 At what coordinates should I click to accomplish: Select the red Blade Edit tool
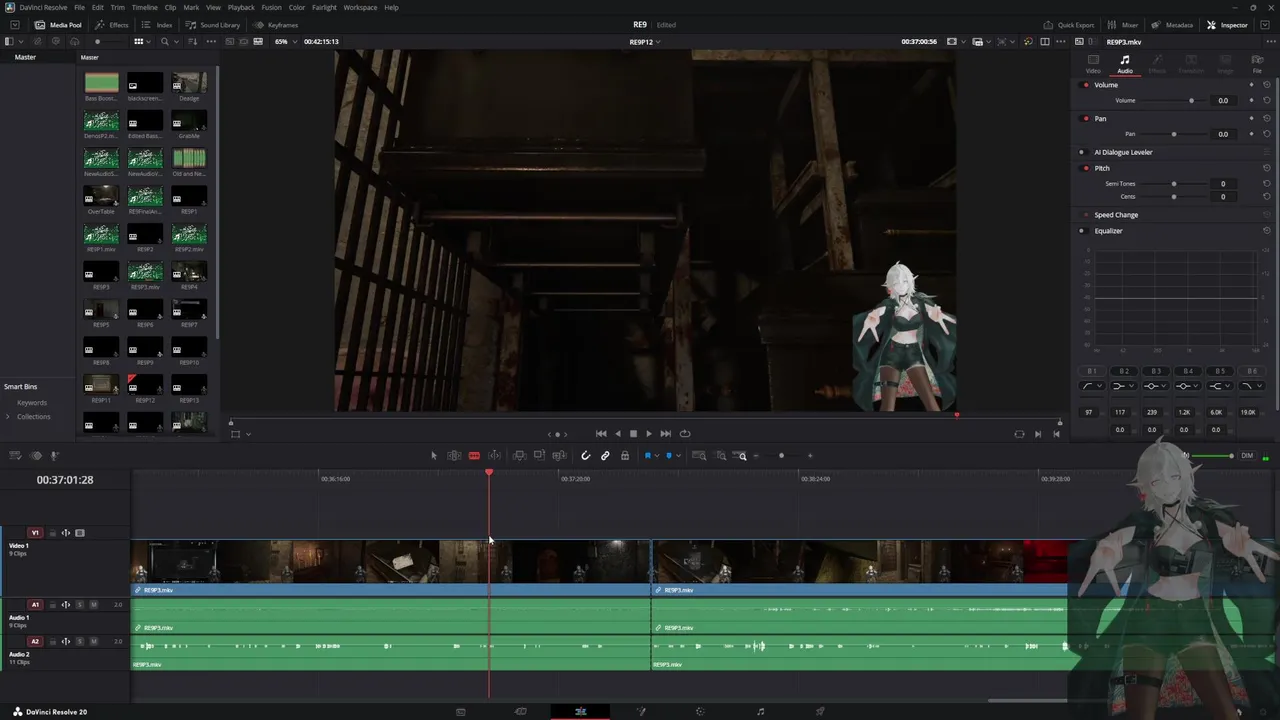pos(474,456)
